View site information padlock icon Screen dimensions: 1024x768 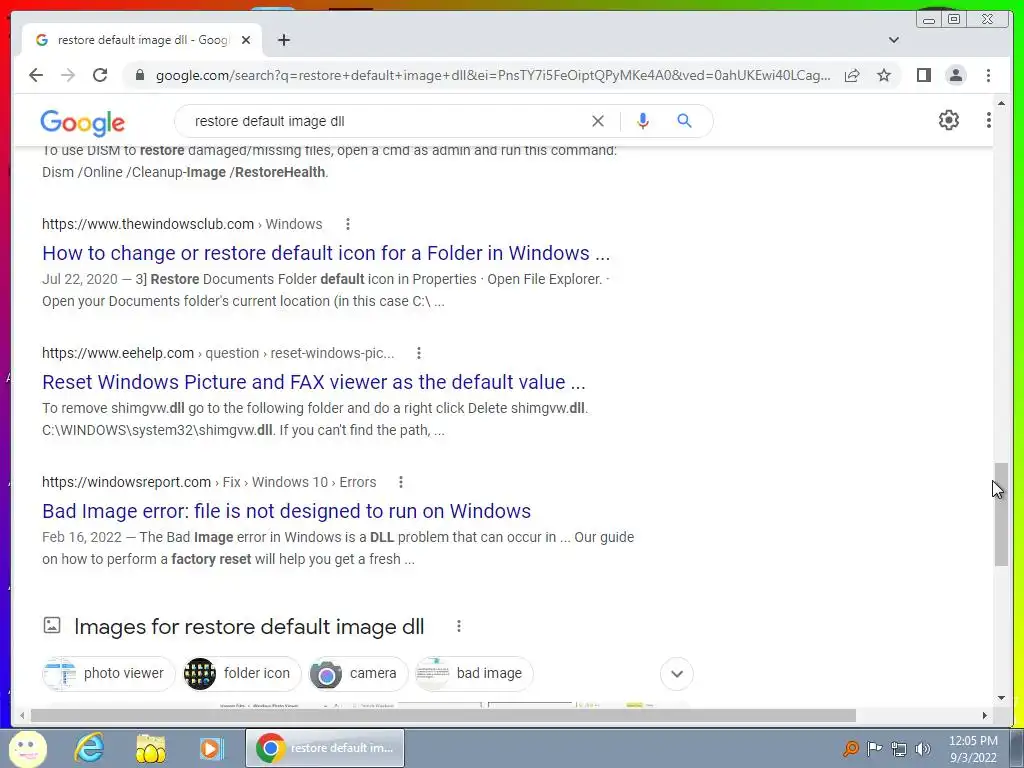point(139,75)
